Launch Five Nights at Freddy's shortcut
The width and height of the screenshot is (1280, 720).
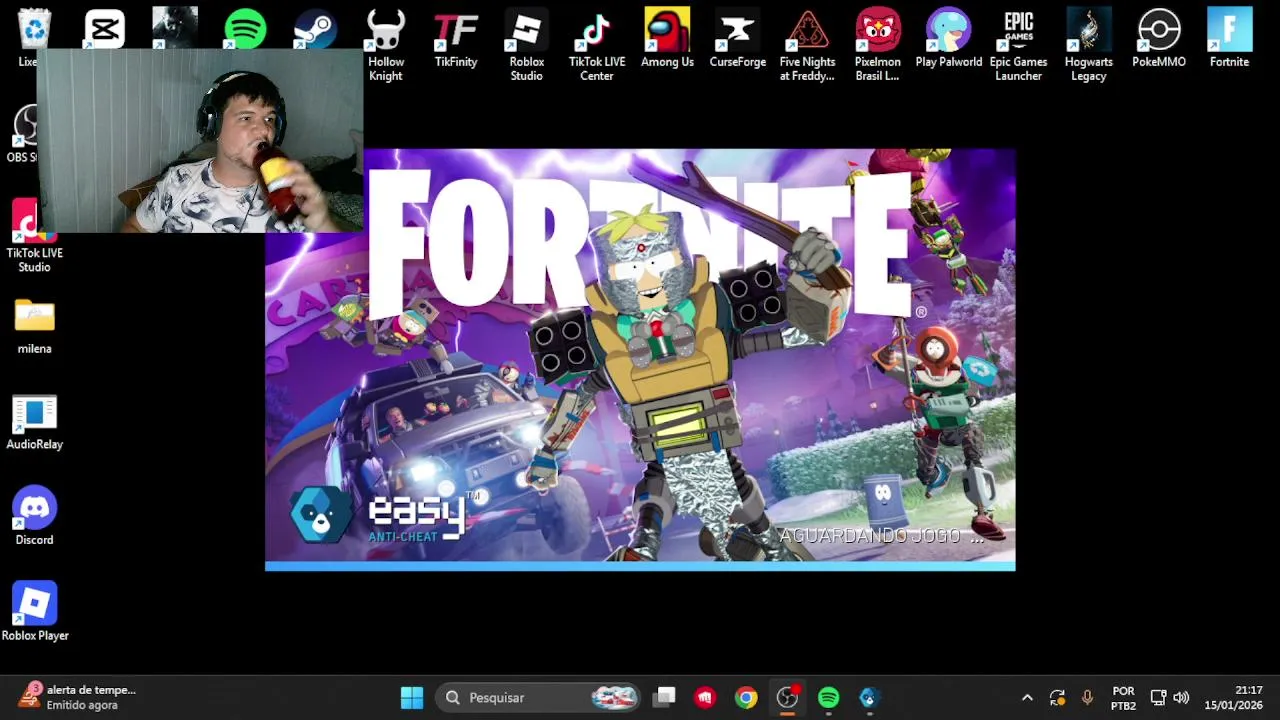pyautogui.click(x=807, y=45)
